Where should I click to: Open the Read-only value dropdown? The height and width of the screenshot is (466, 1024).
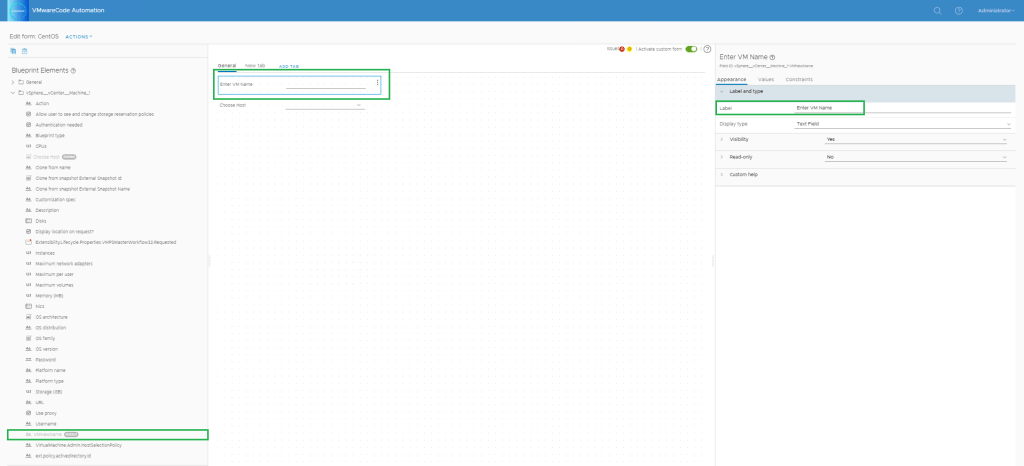pos(915,157)
